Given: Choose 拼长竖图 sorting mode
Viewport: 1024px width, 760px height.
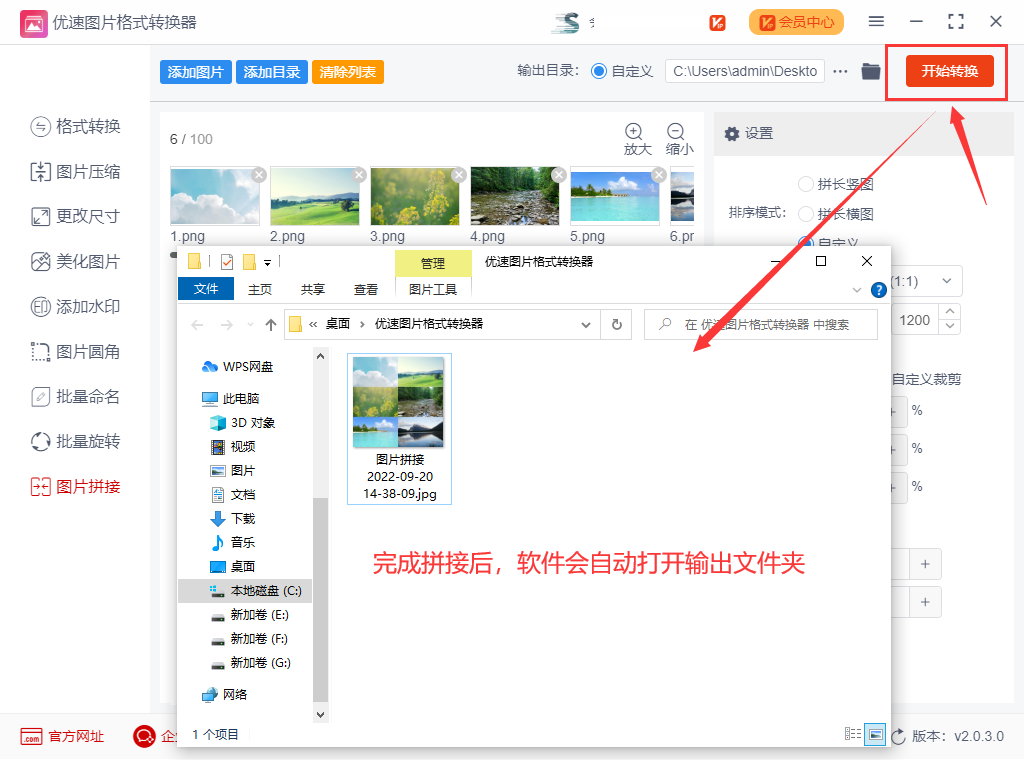Looking at the screenshot, I should (805, 184).
